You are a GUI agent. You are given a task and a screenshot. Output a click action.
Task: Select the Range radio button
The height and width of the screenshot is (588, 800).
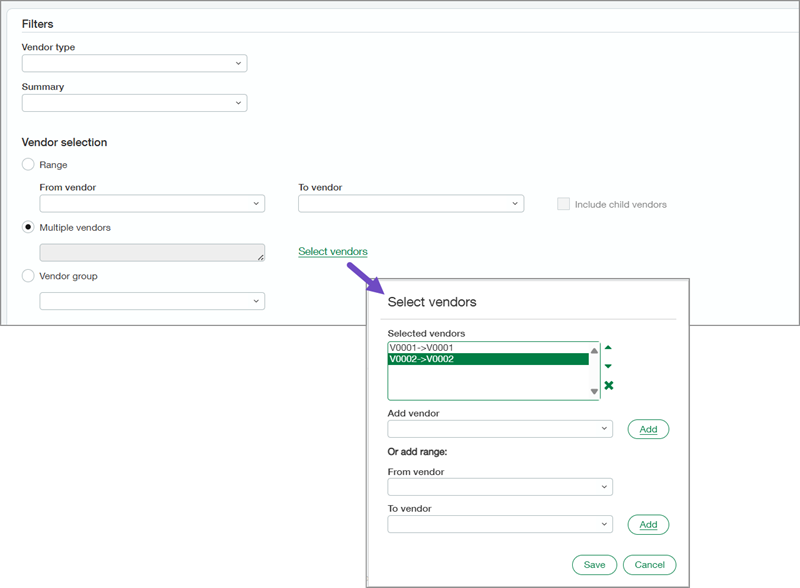[x=28, y=164]
